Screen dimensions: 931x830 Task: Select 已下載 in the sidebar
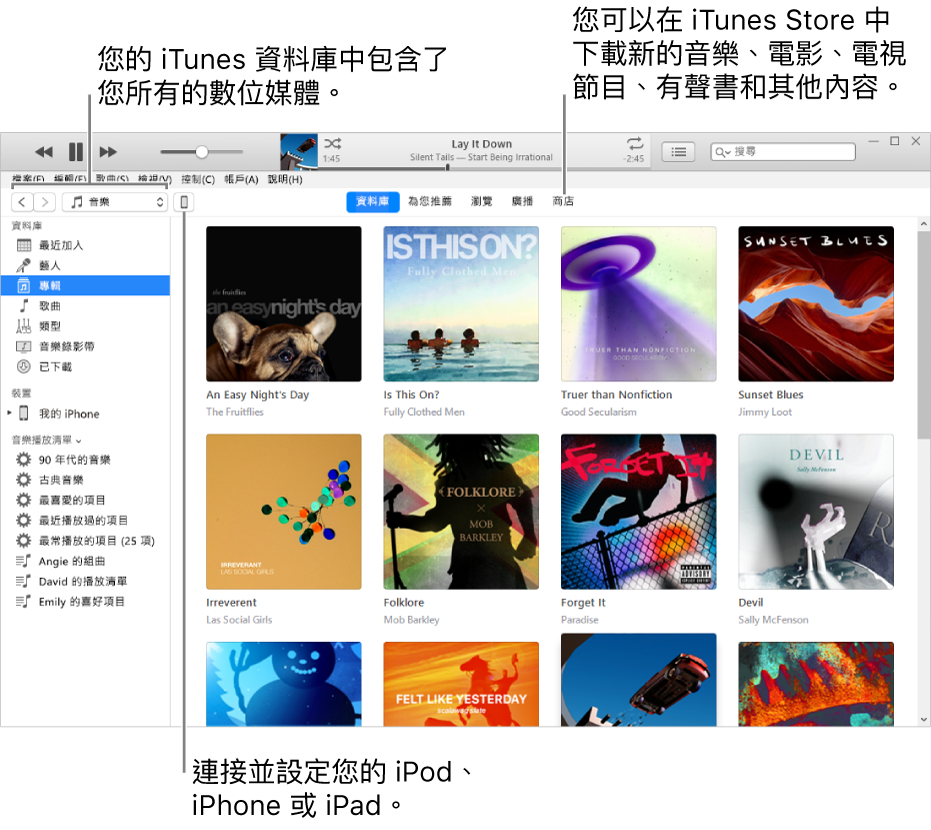(x=86, y=367)
